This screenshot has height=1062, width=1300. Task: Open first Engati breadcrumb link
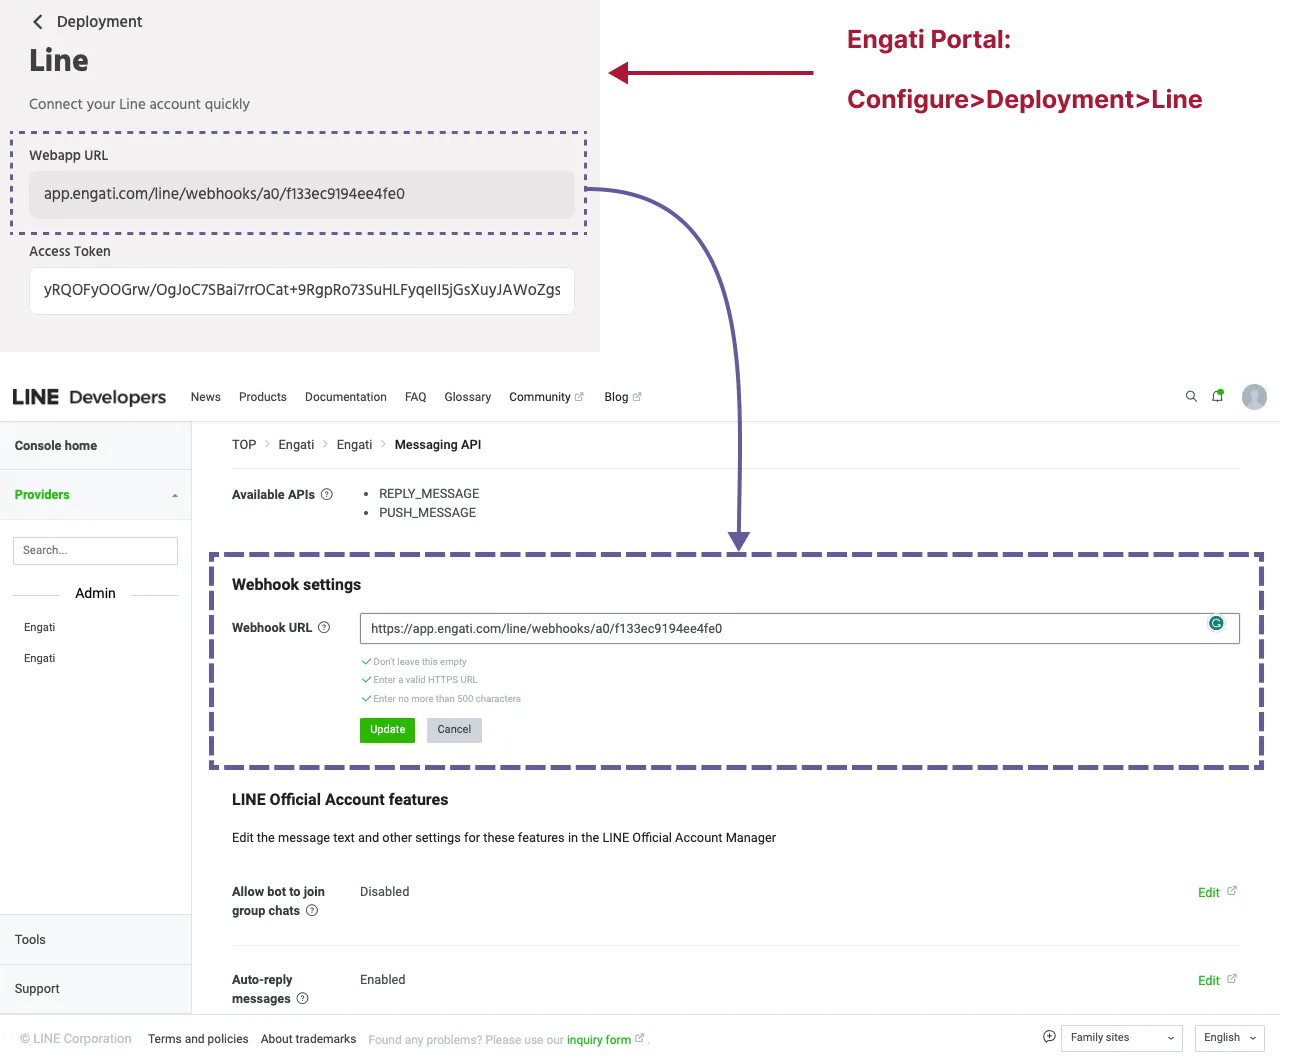[296, 445]
